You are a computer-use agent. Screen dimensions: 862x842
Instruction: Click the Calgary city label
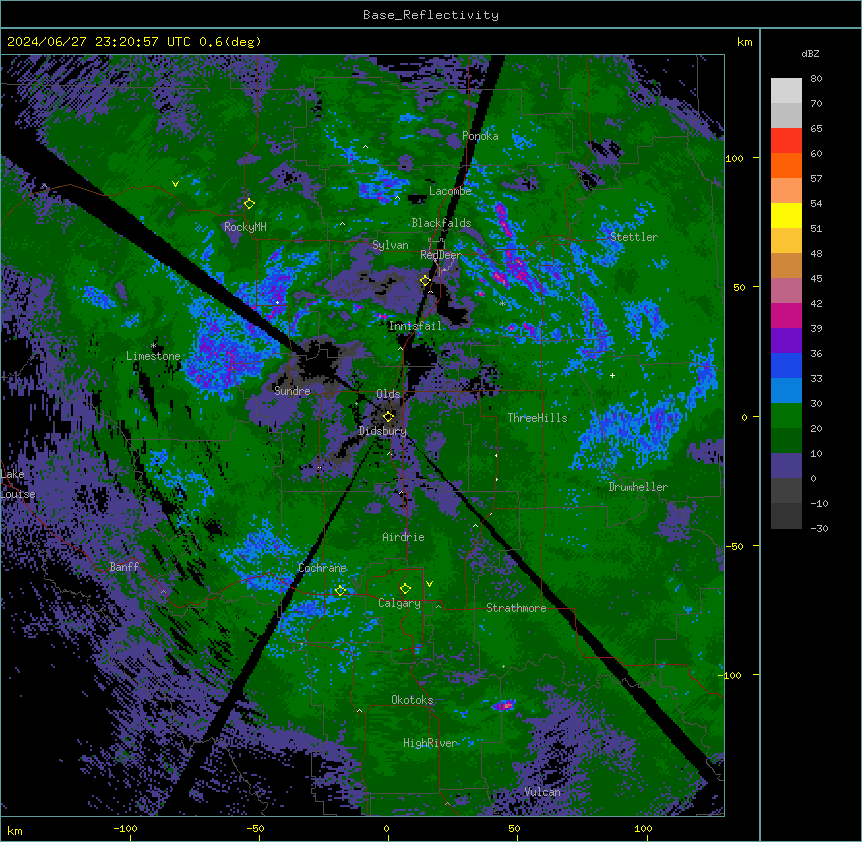coord(399,603)
